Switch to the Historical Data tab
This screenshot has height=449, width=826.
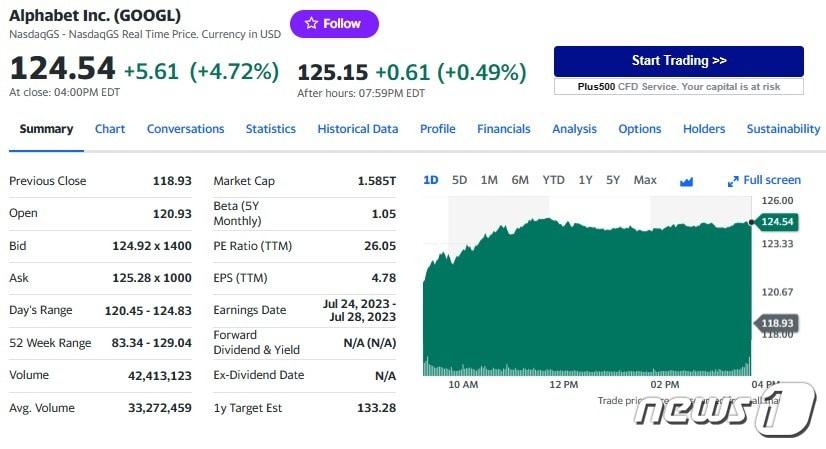click(358, 129)
